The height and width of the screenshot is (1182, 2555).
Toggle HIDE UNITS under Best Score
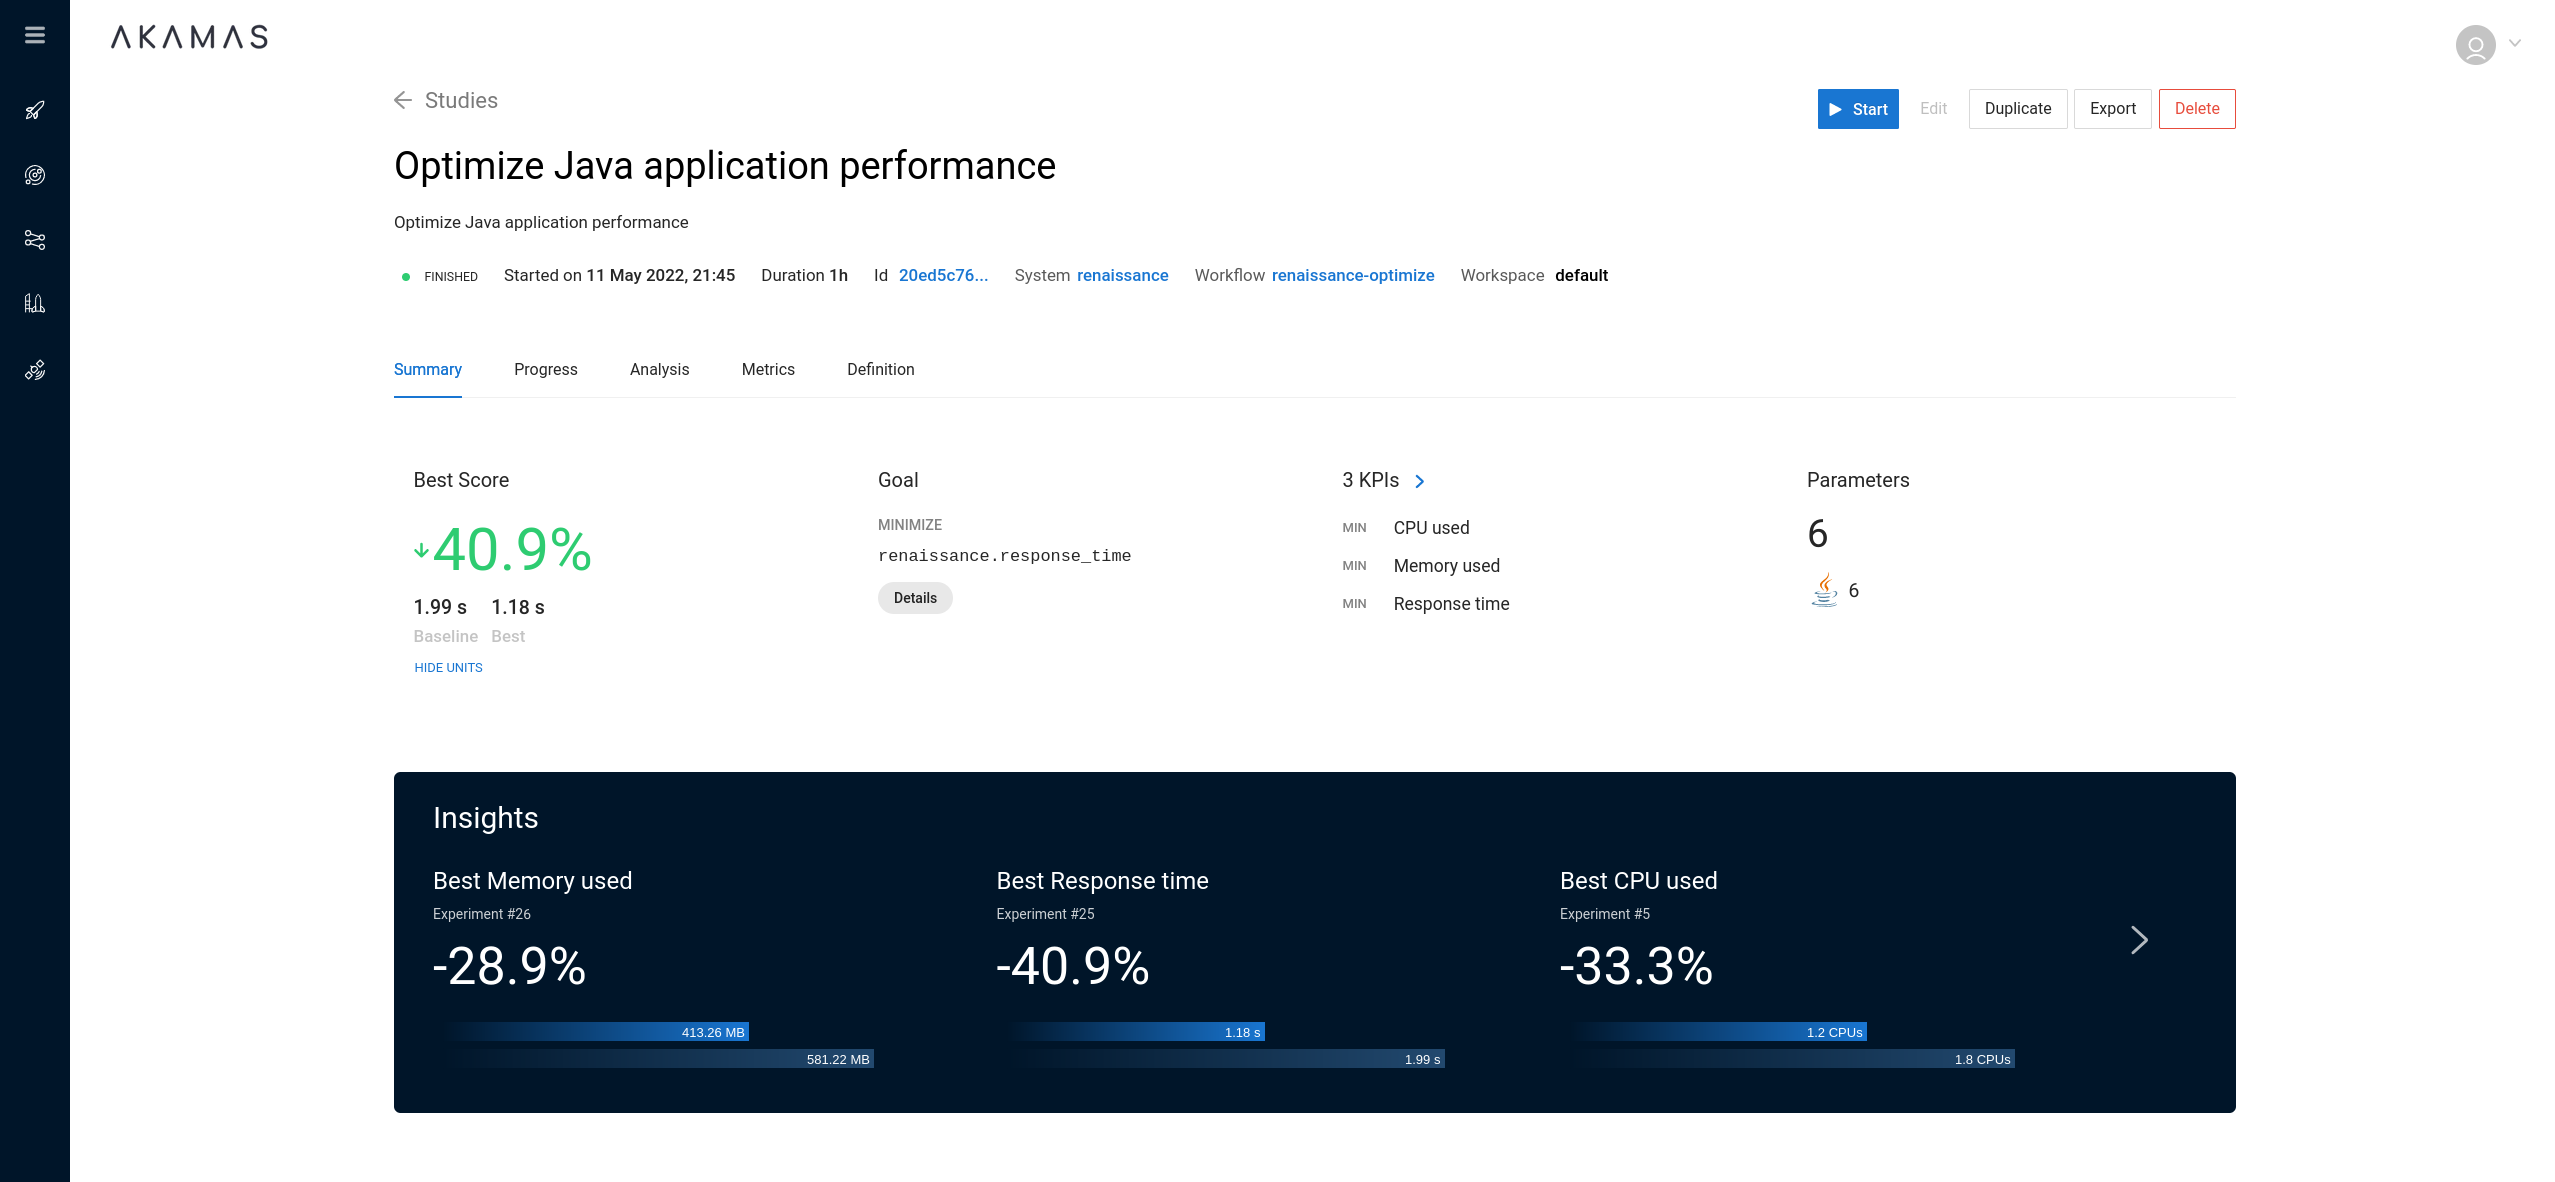coord(448,668)
